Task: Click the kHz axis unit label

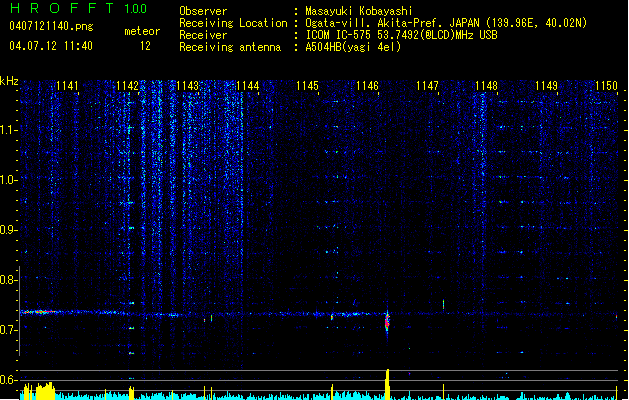Action: coord(9,81)
